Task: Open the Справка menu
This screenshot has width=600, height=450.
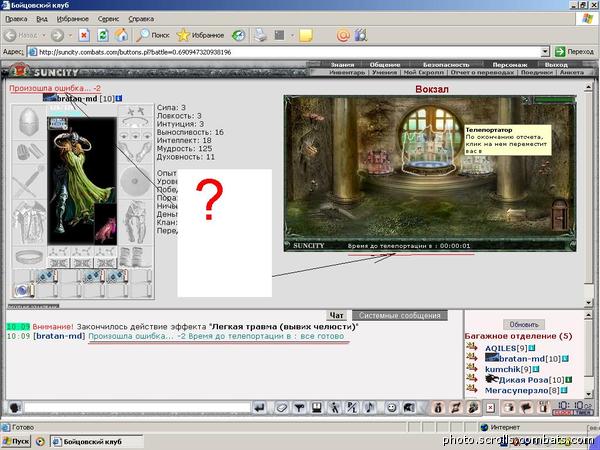Action: coord(141,19)
